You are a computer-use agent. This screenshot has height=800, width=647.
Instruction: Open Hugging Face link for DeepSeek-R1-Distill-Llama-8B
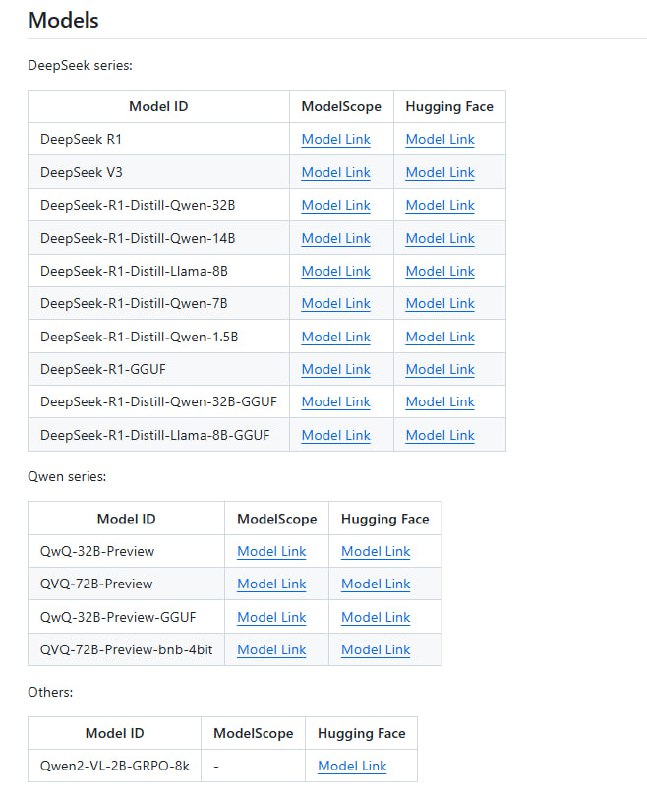tap(440, 272)
